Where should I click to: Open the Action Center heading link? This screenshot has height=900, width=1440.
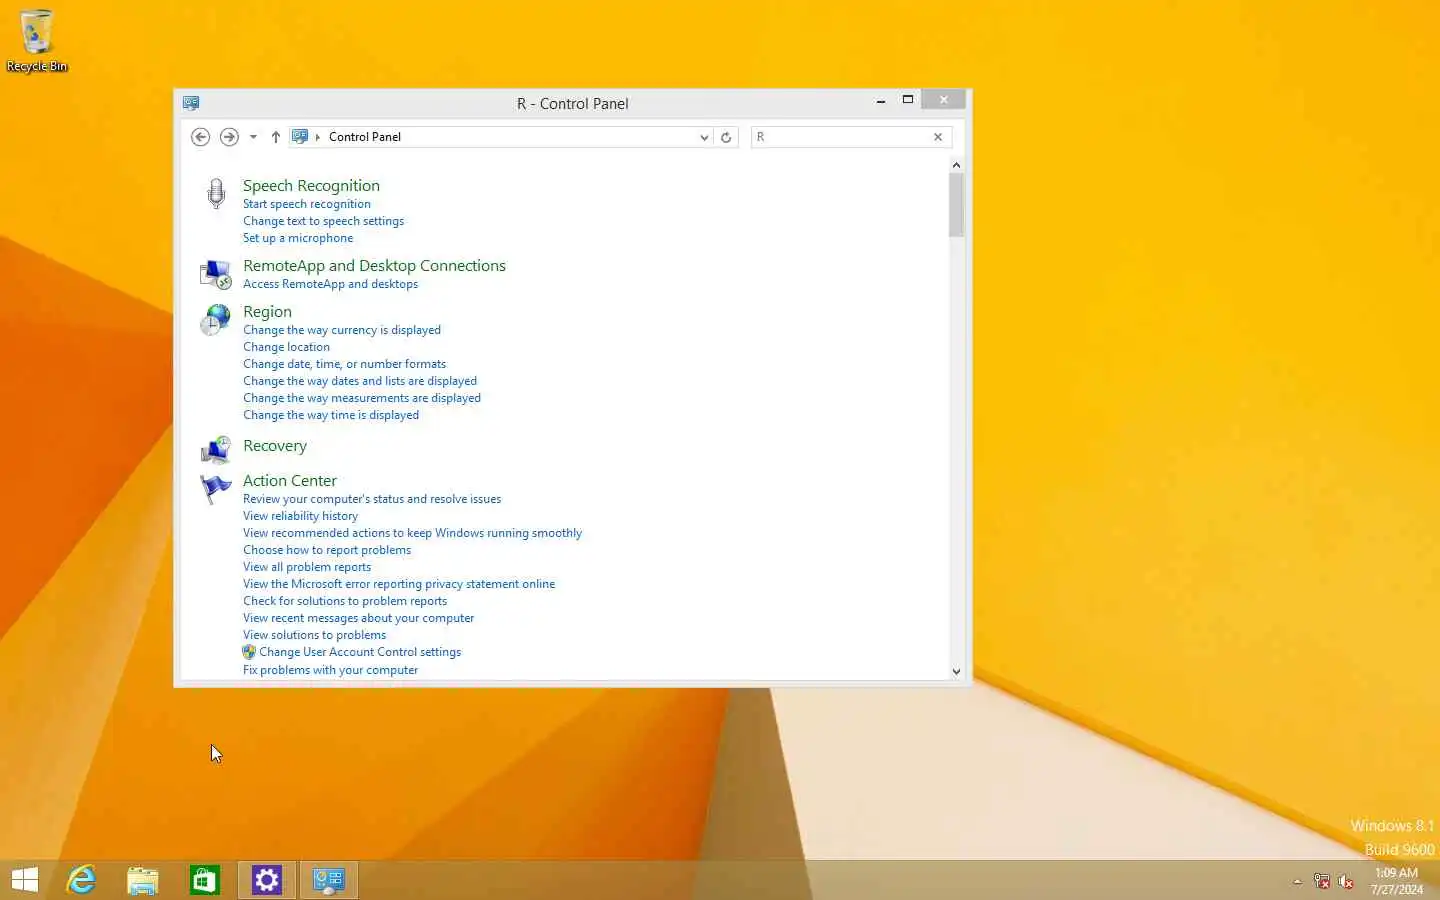pyautogui.click(x=290, y=480)
